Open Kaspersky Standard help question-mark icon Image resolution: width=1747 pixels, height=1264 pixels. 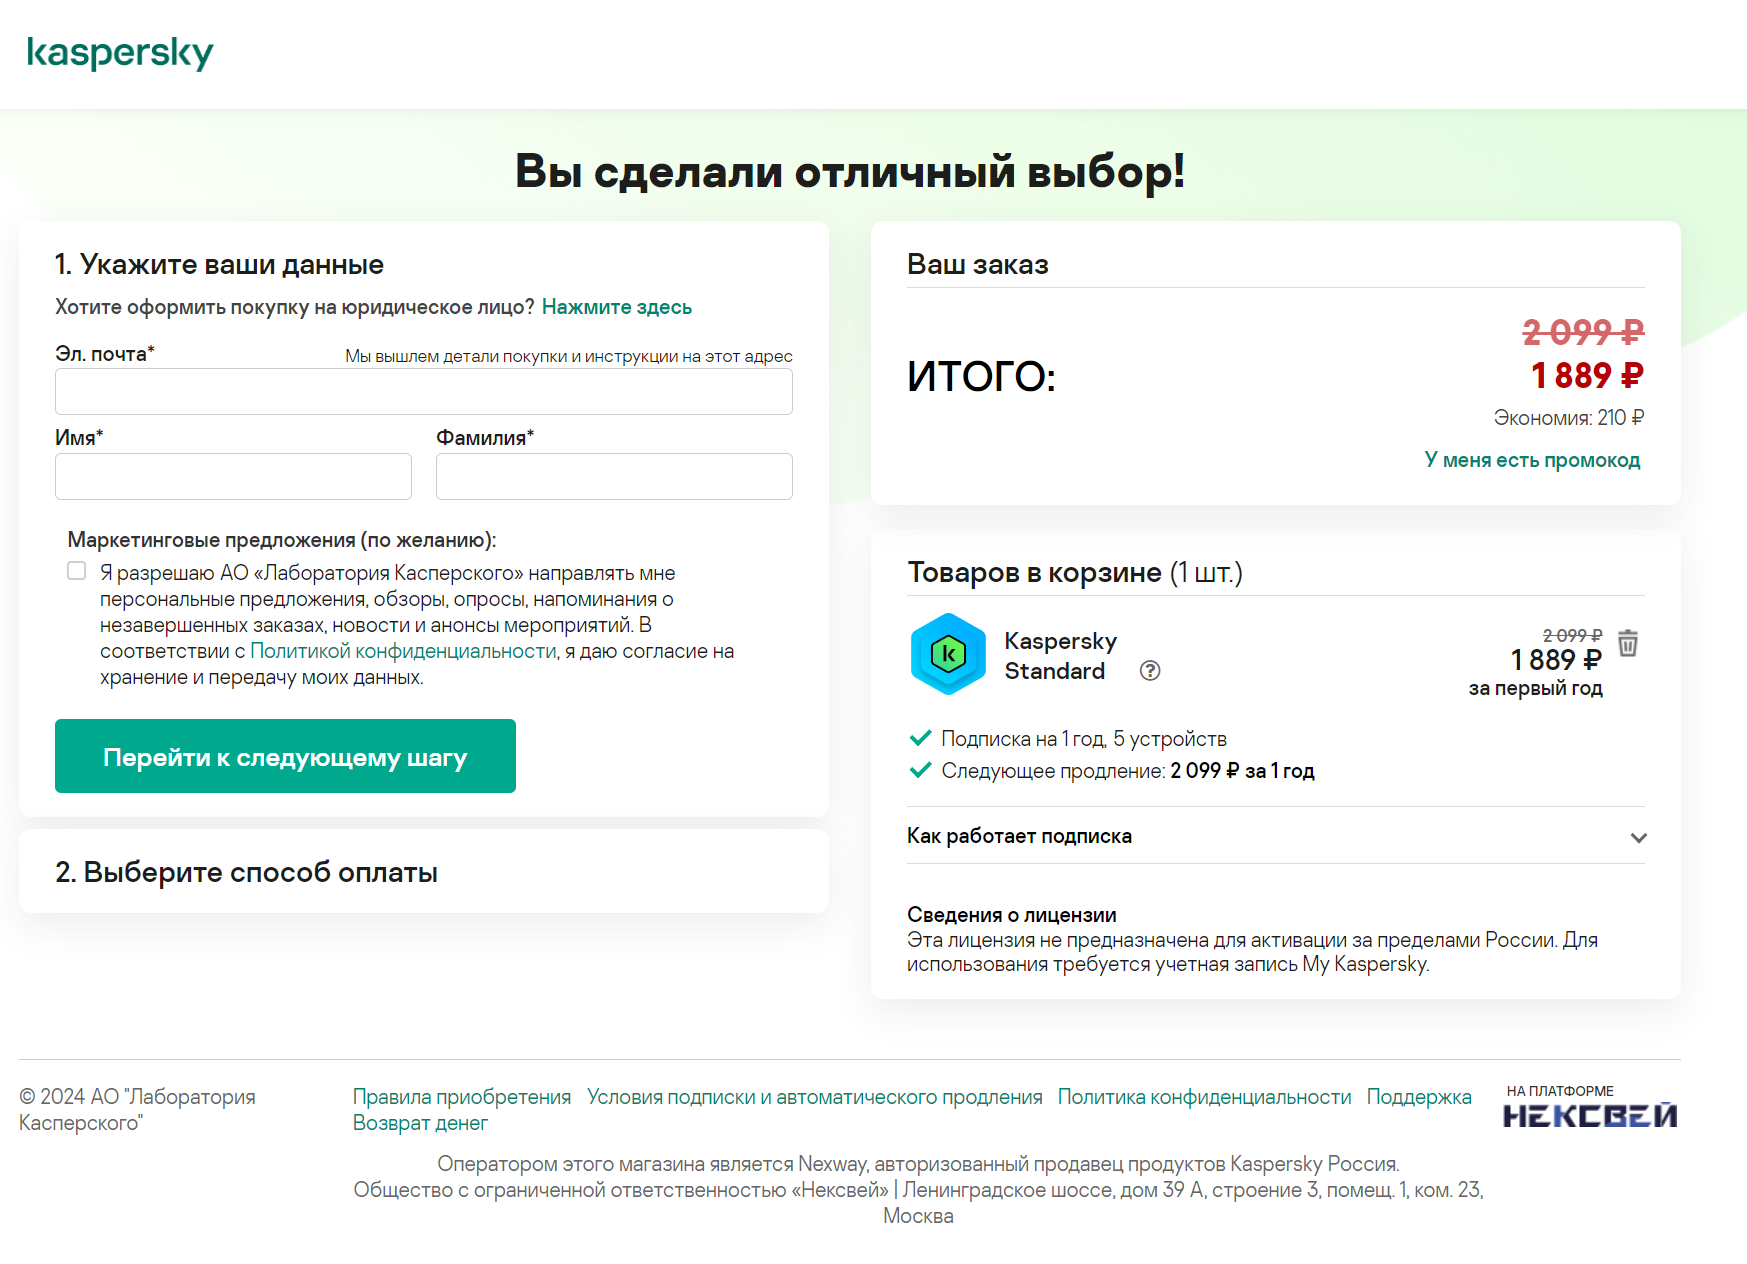(x=1150, y=671)
